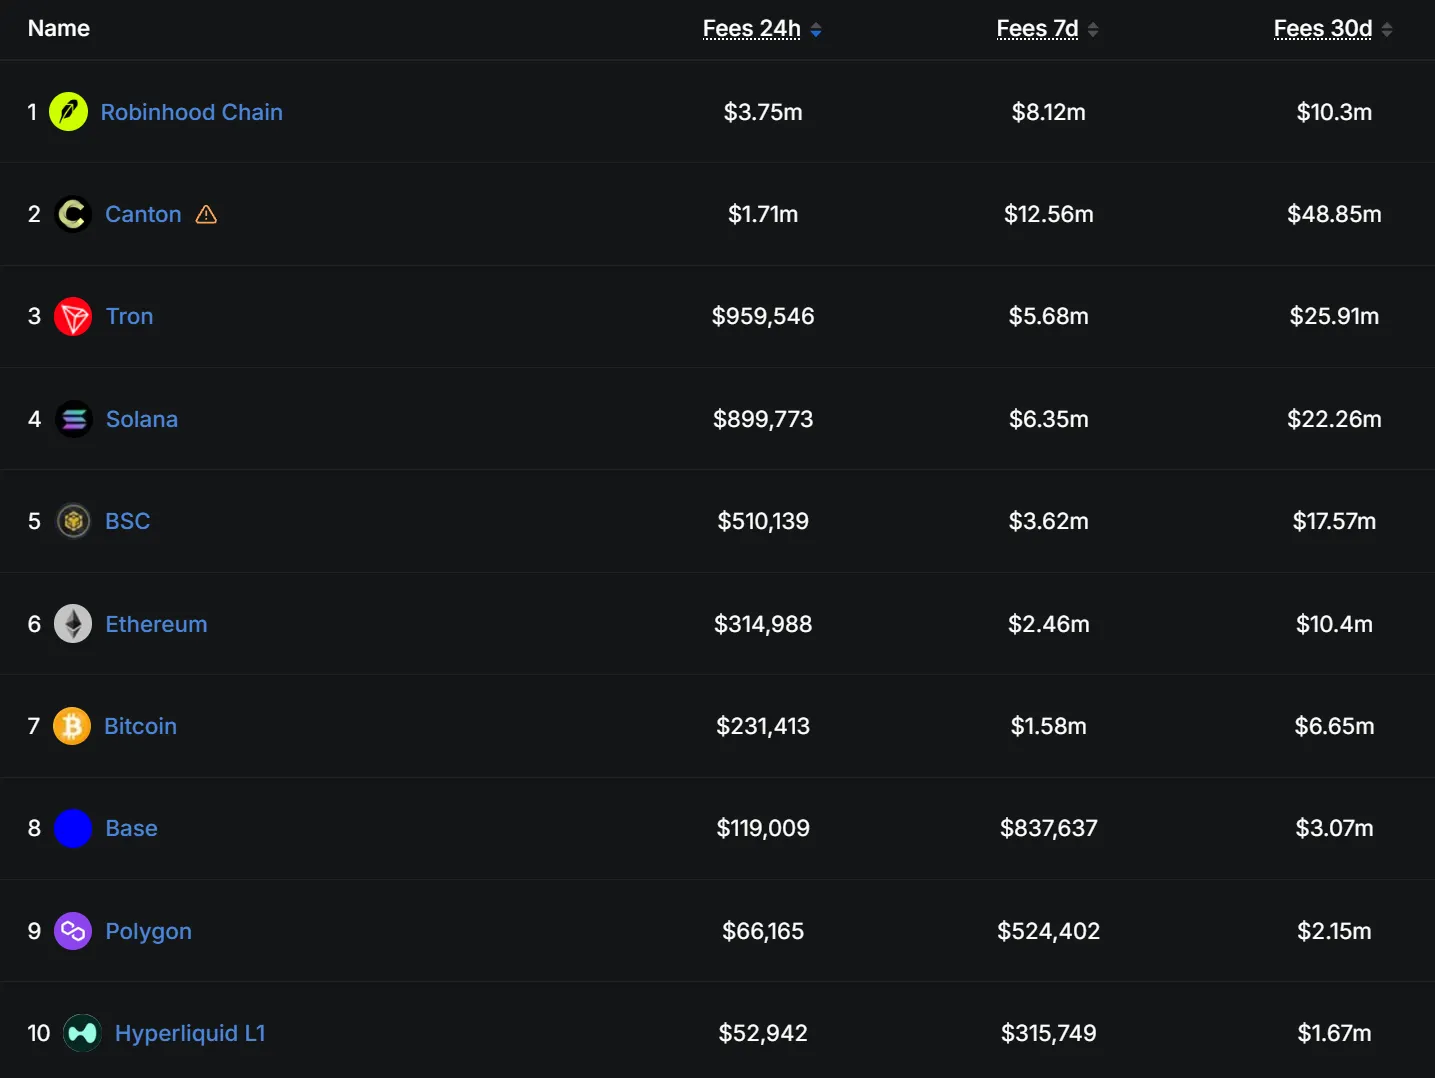This screenshot has height=1078, width=1435.
Task: Select the $6.65m Bitcoin 30d value
Action: point(1334,726)
